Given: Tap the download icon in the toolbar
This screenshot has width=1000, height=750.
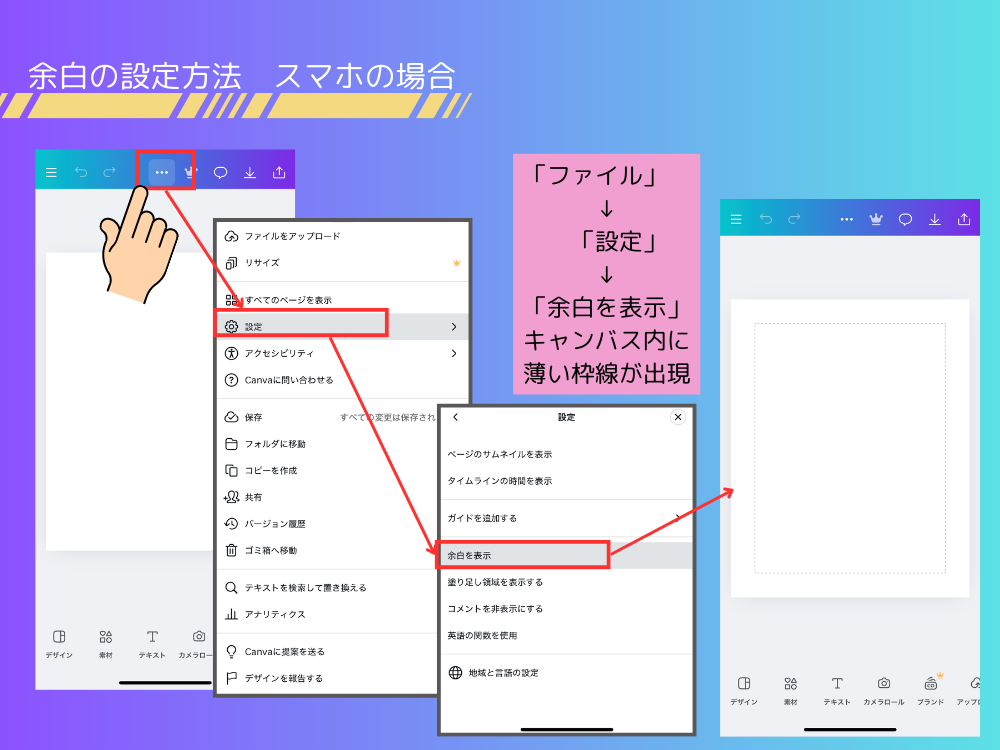Looking at the screenshot, I should (x=249, y=170).
